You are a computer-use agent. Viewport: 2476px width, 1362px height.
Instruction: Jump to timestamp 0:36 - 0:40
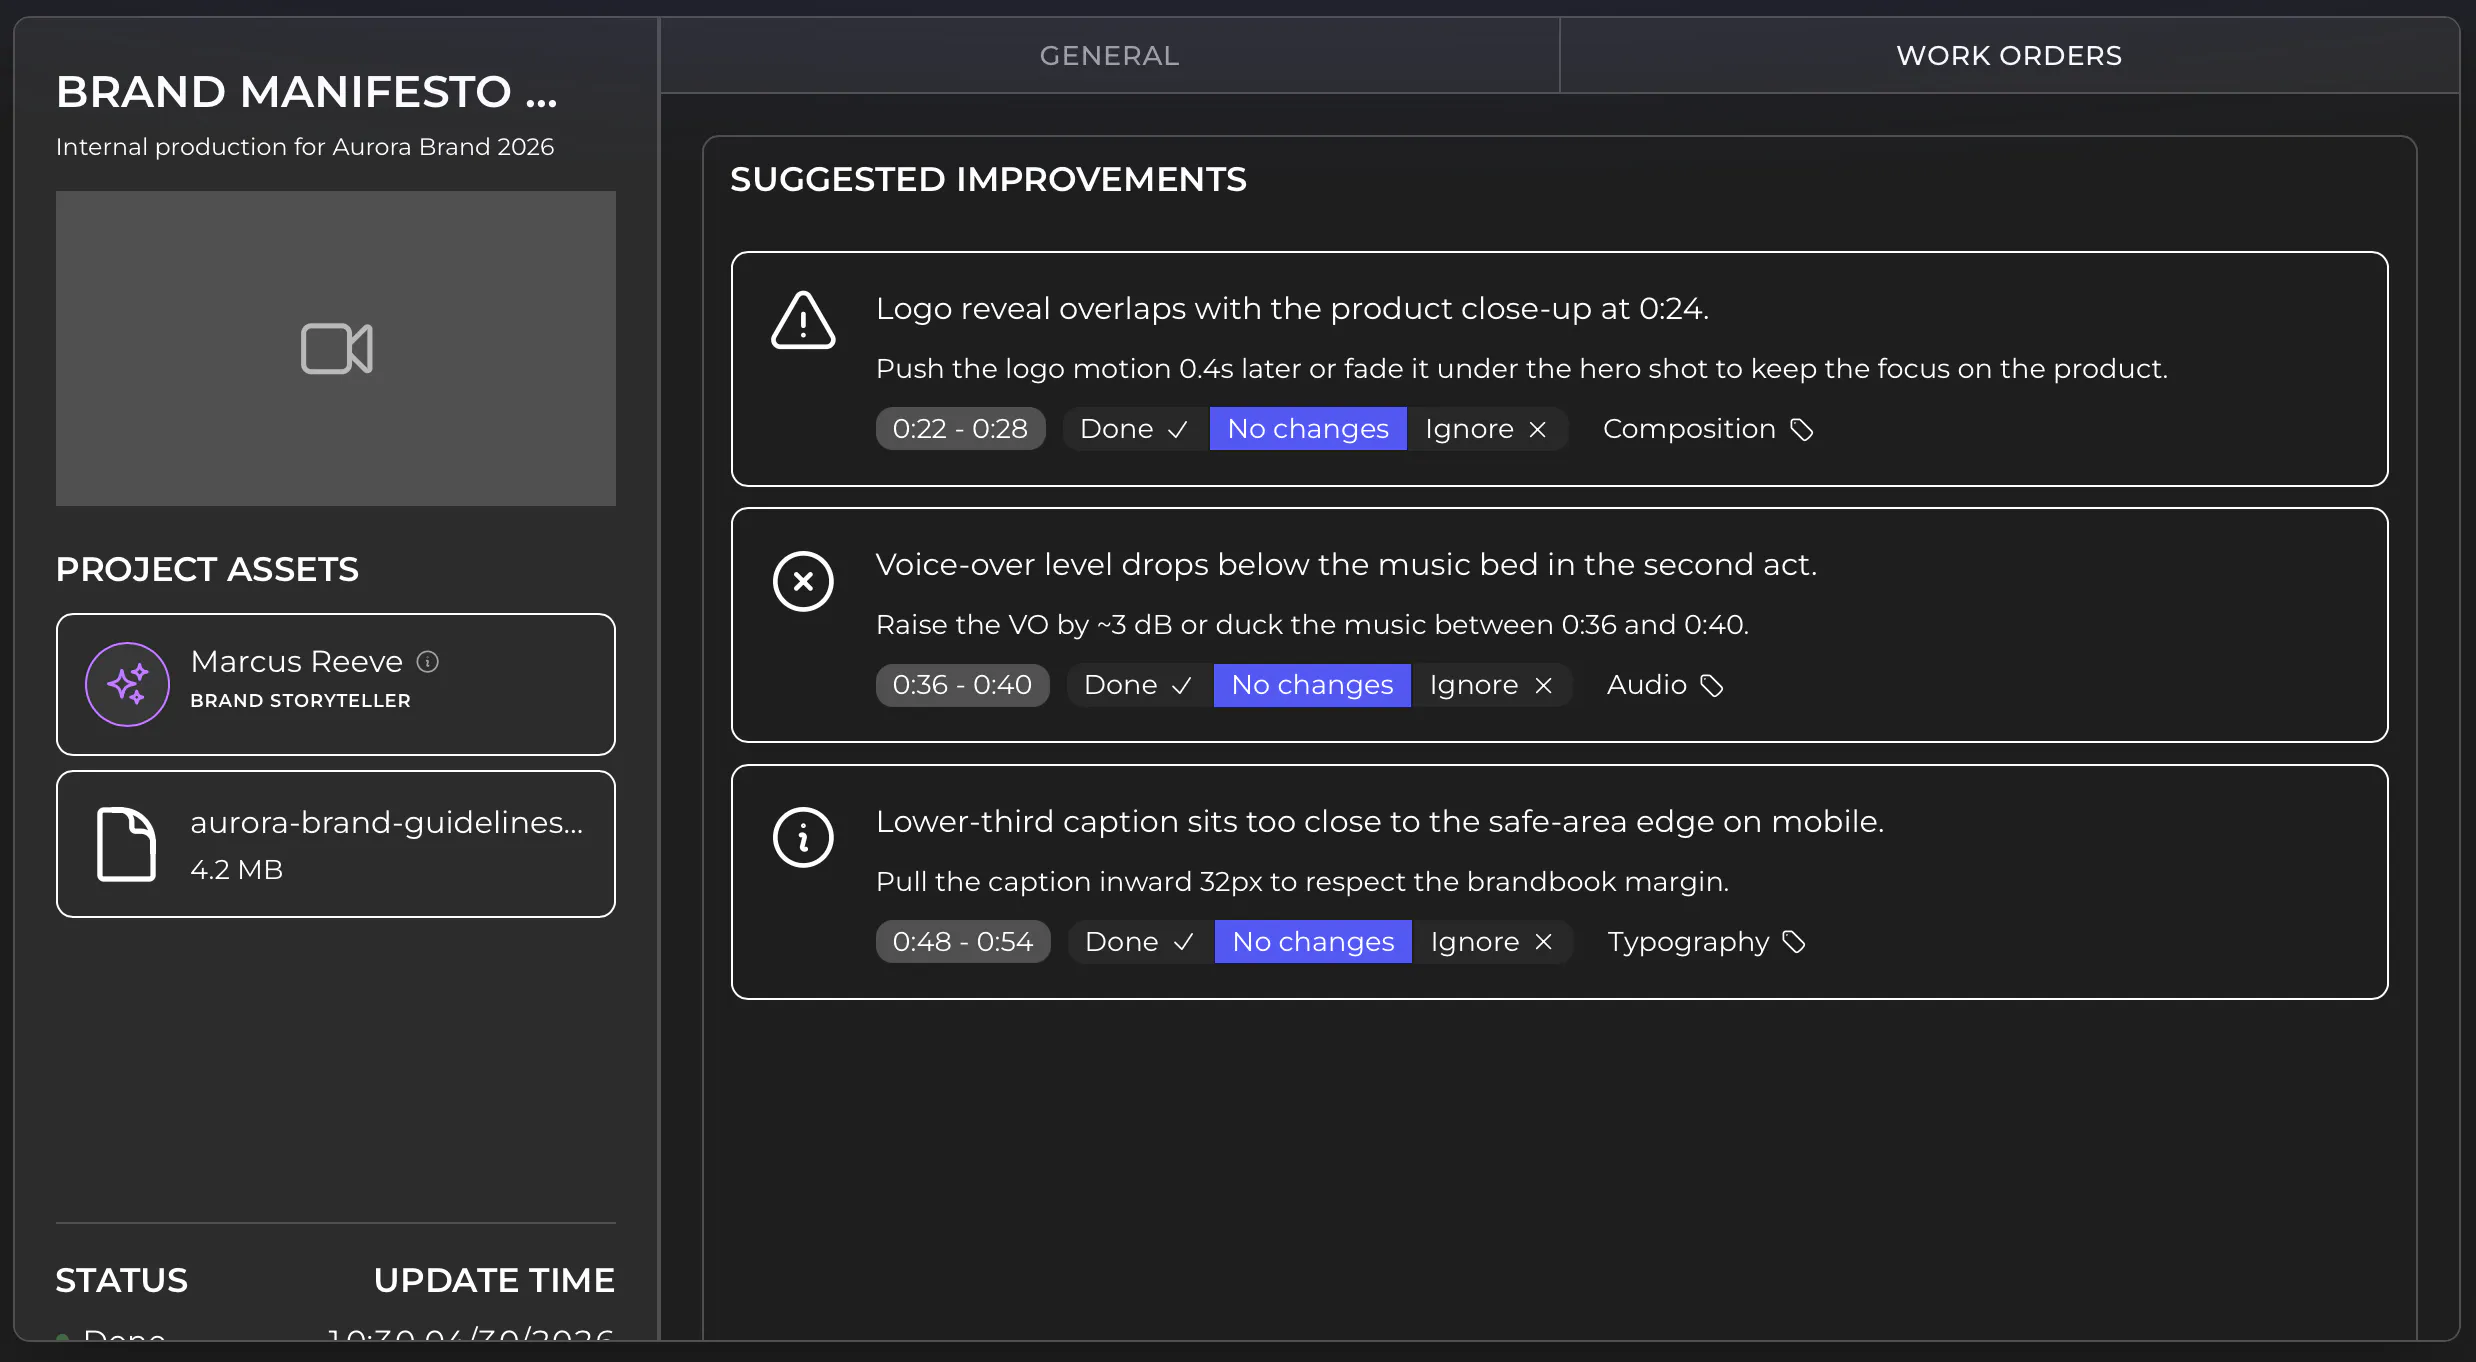coord(962,685)
